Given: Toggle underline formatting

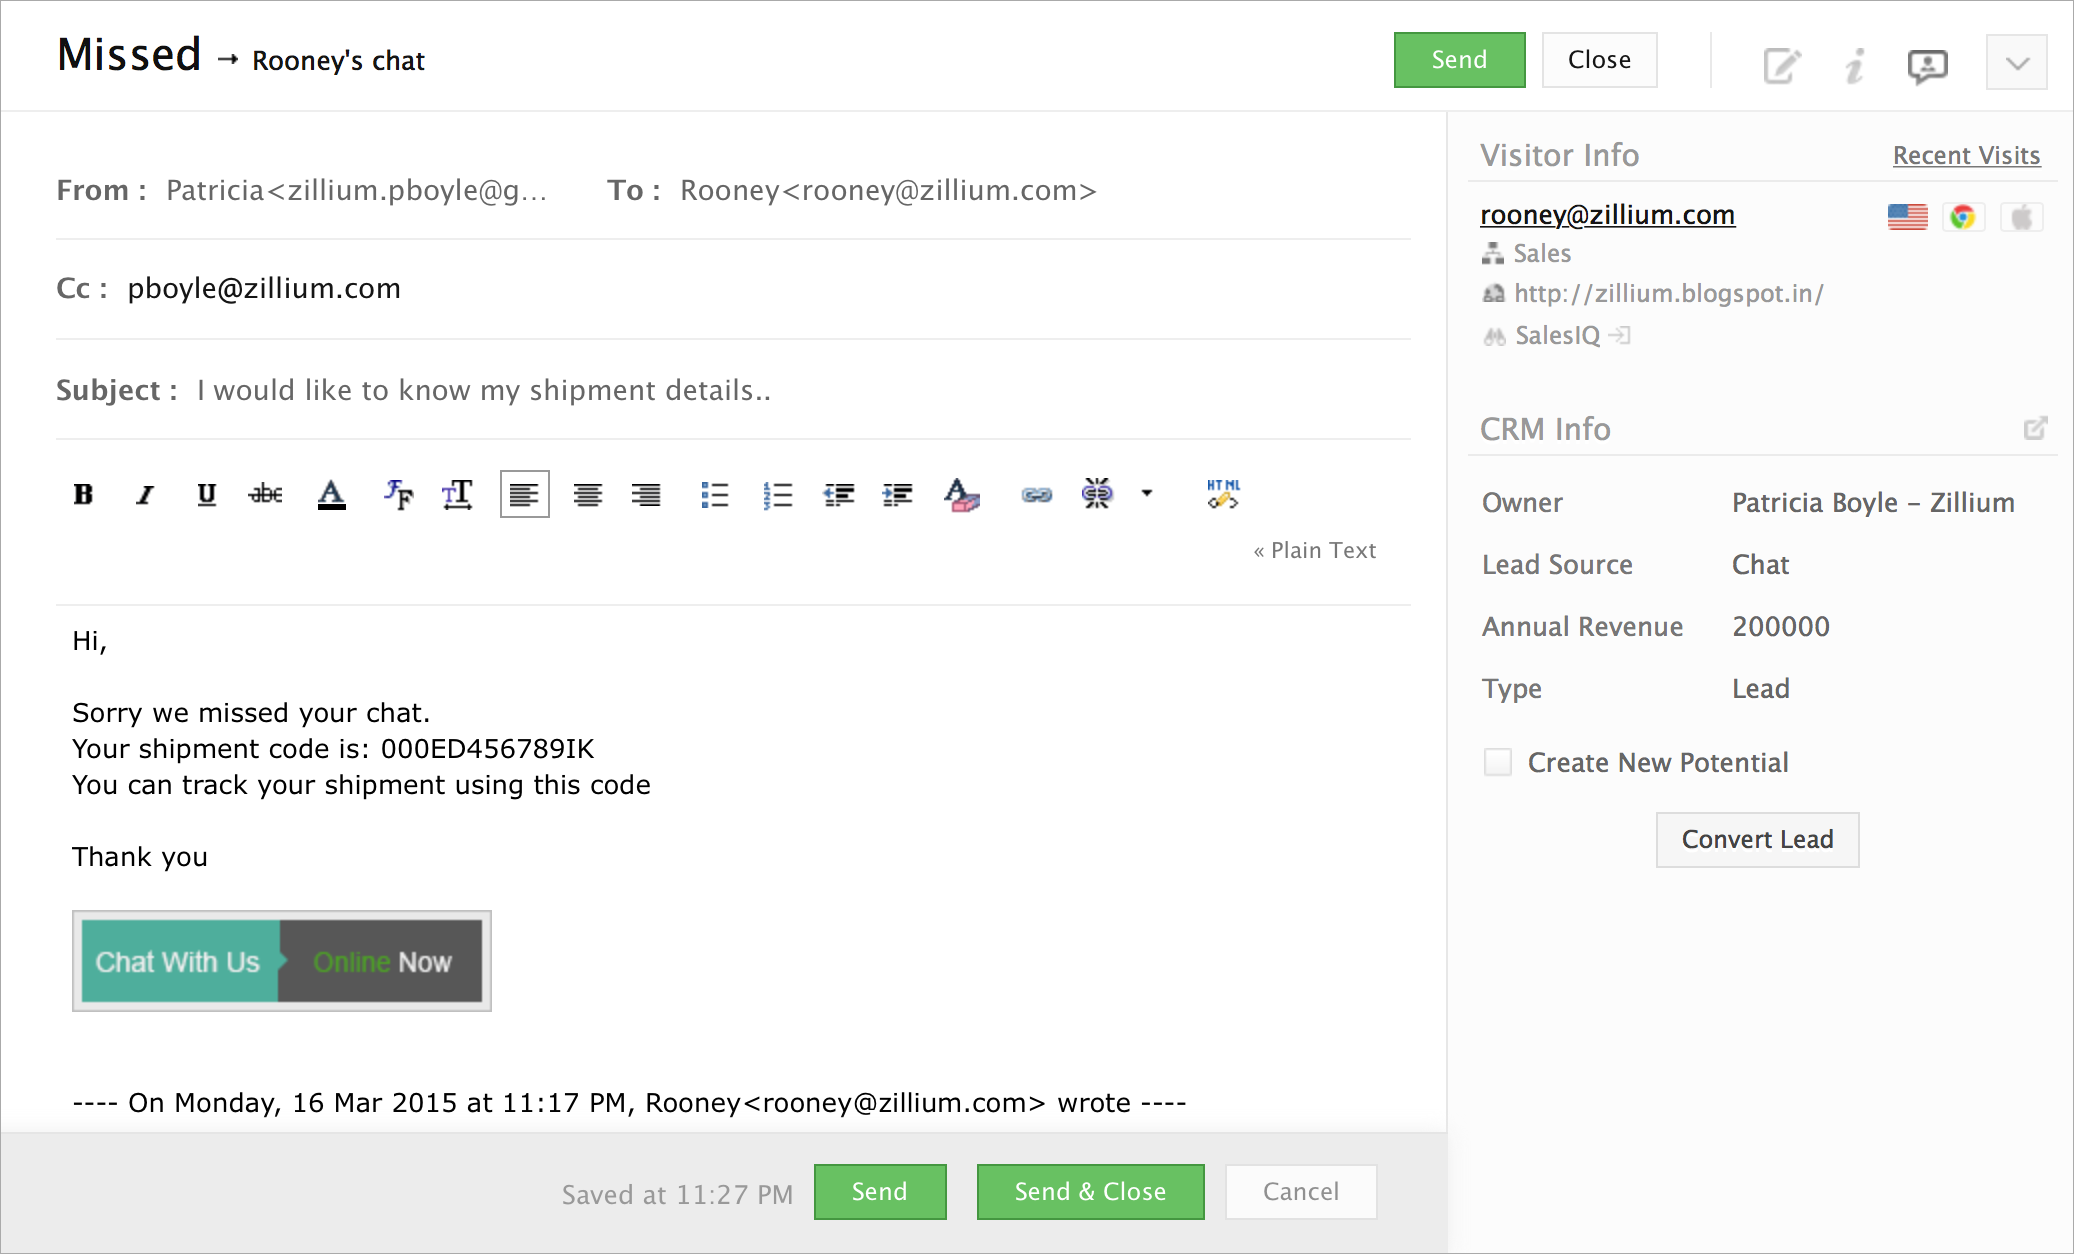Looking at the screenshot, I should click(x=206, y=494).
